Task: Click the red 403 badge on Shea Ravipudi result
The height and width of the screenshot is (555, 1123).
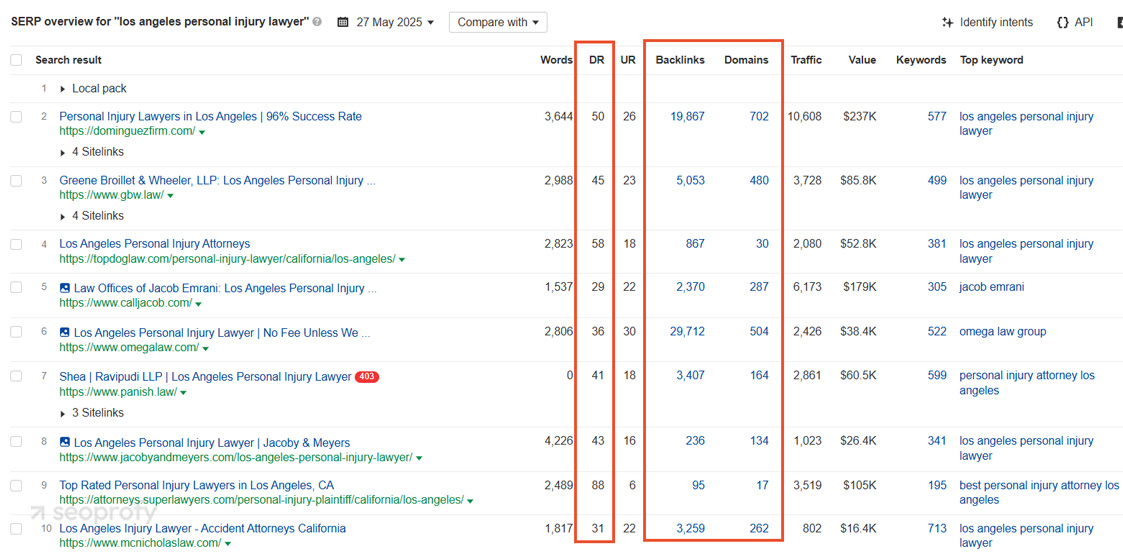Action: coord(367,377)
